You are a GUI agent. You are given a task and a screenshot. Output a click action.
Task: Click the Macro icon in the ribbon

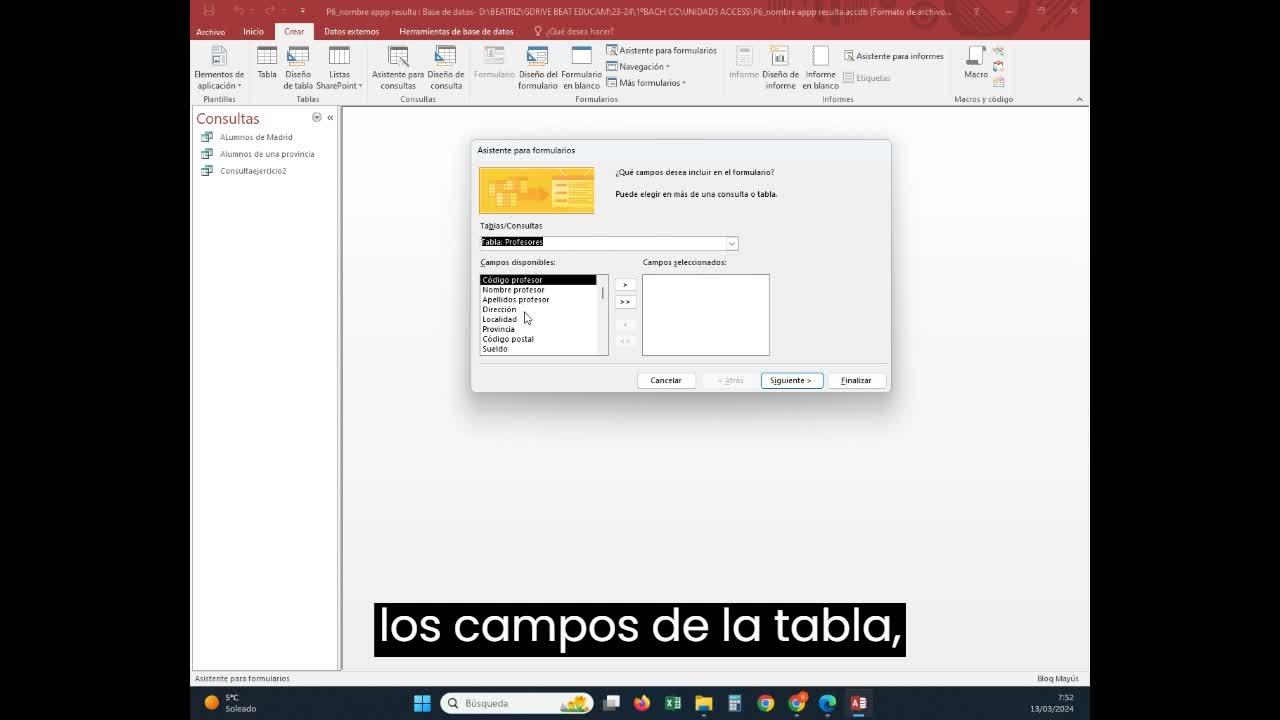[976, 56]
